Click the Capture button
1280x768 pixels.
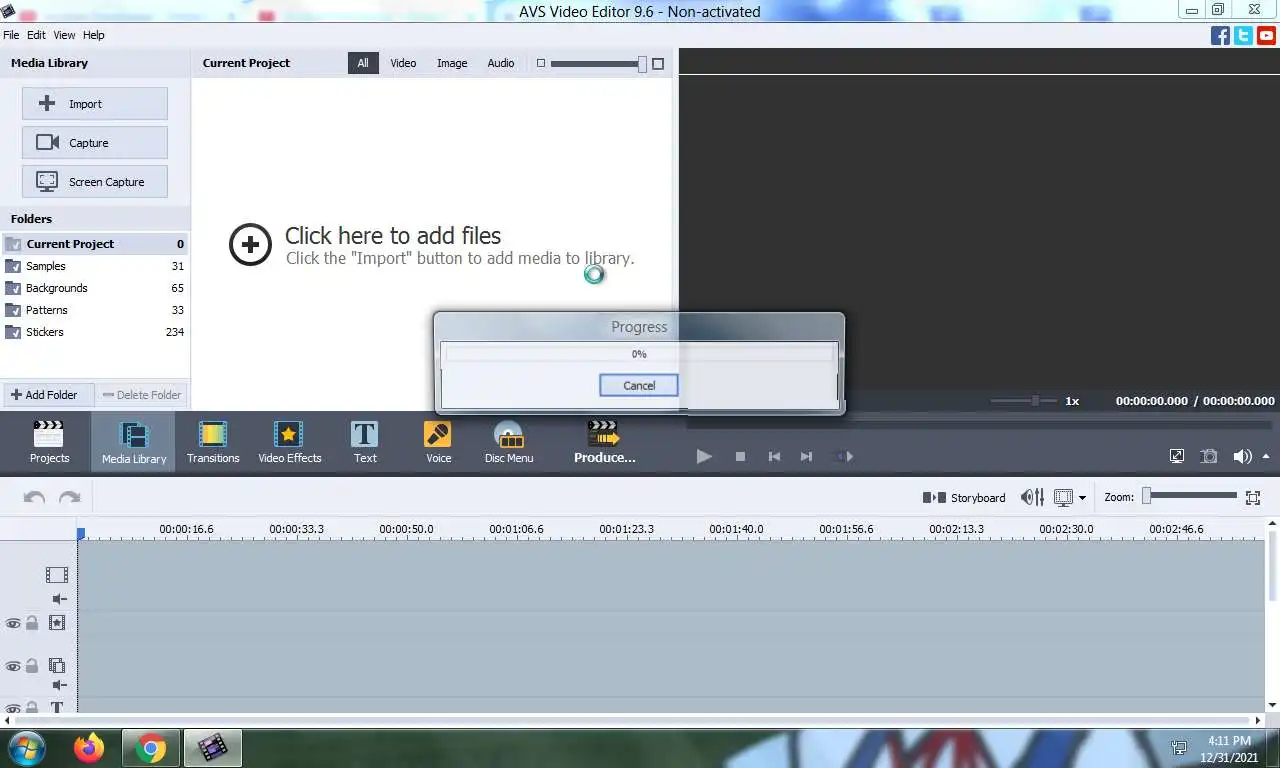click(x=95, y=143)
